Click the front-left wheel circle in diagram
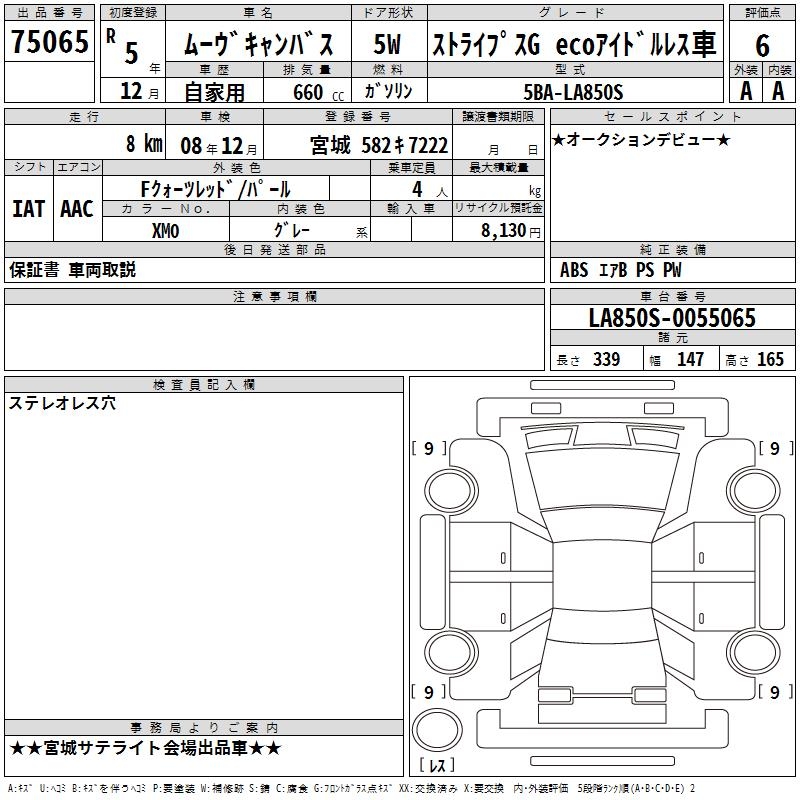Image resolution: width=800 pixels, height=800 pixels. pos(451,491)
